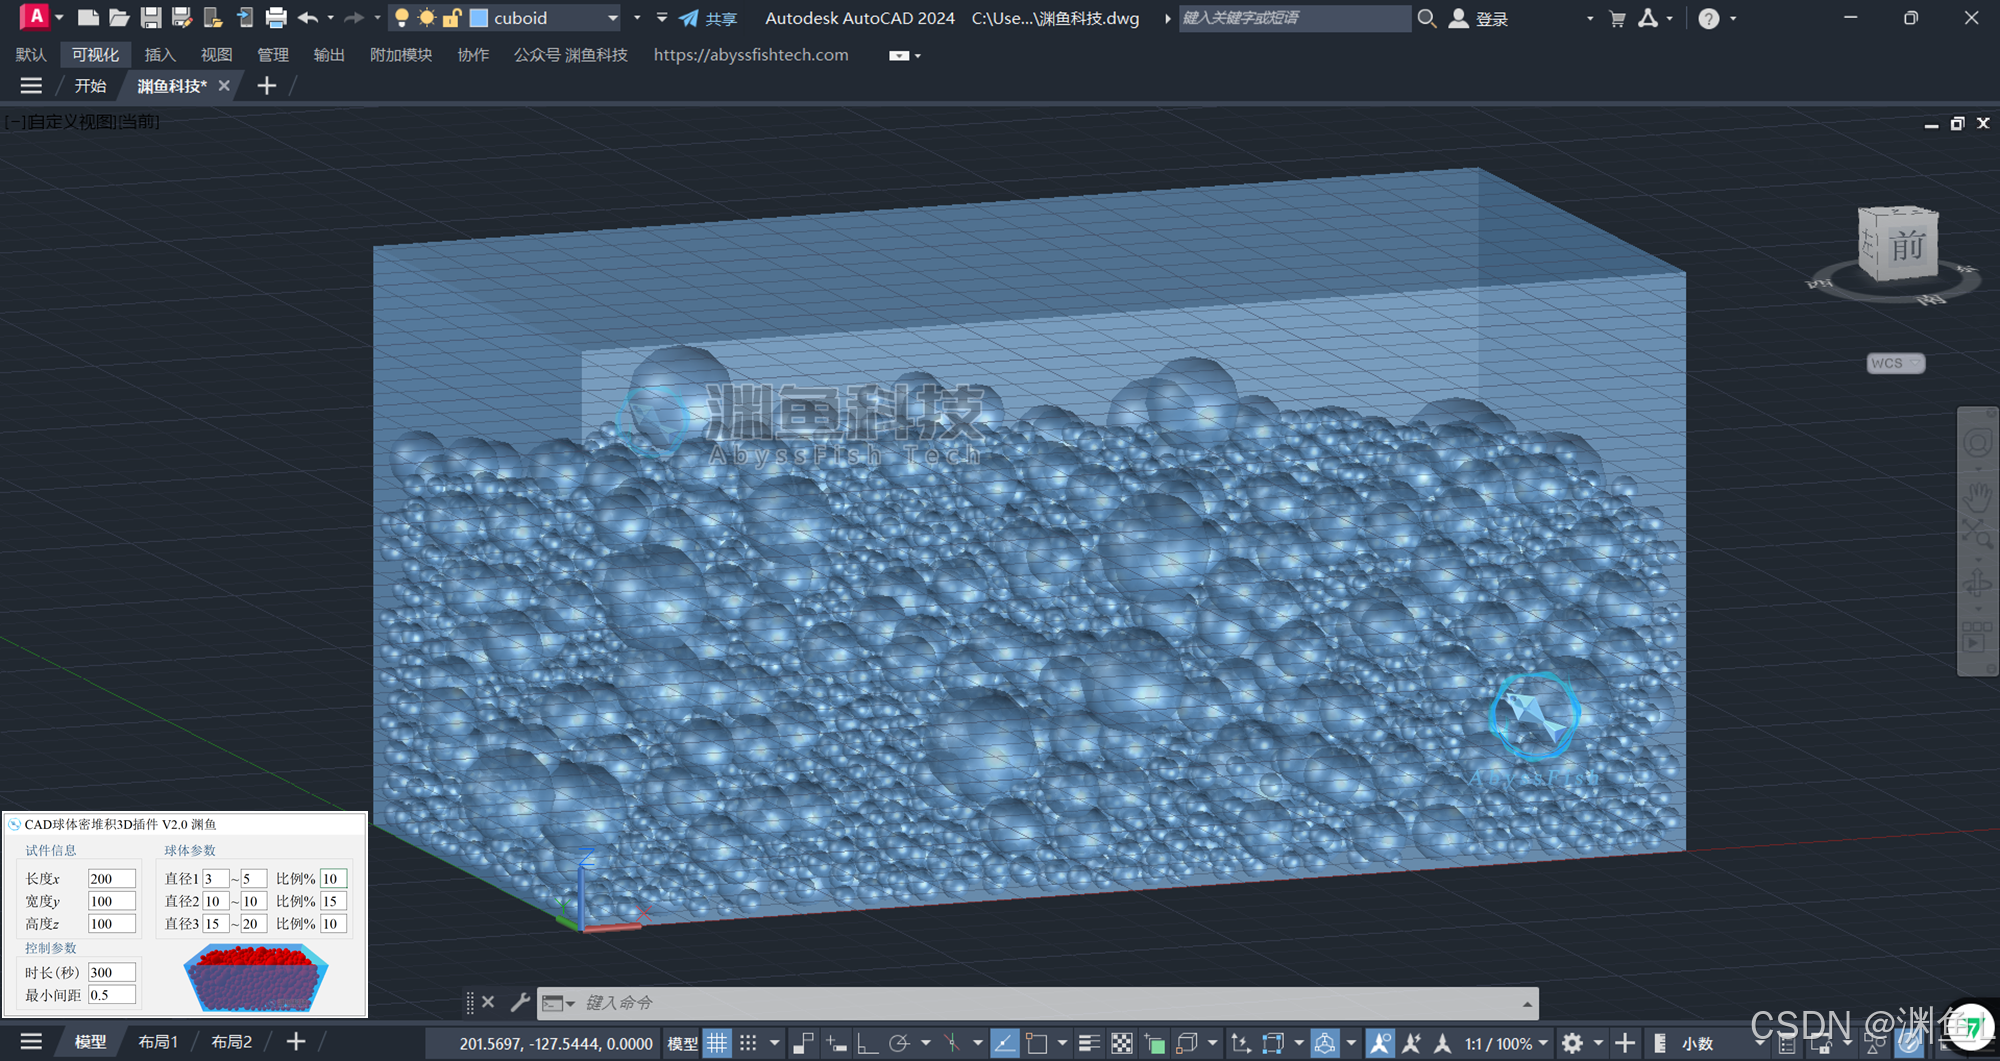
Task: Click the status bar gear Workspace Switching icon
Action: click(x=1572, y=1043)
